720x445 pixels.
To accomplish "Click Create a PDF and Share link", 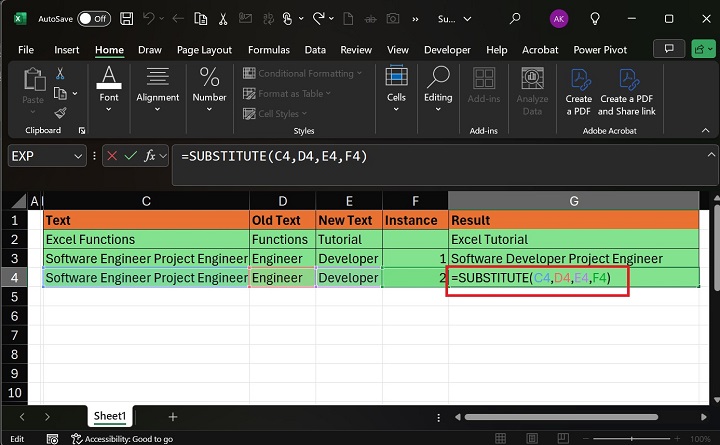I will coord(627,90).
